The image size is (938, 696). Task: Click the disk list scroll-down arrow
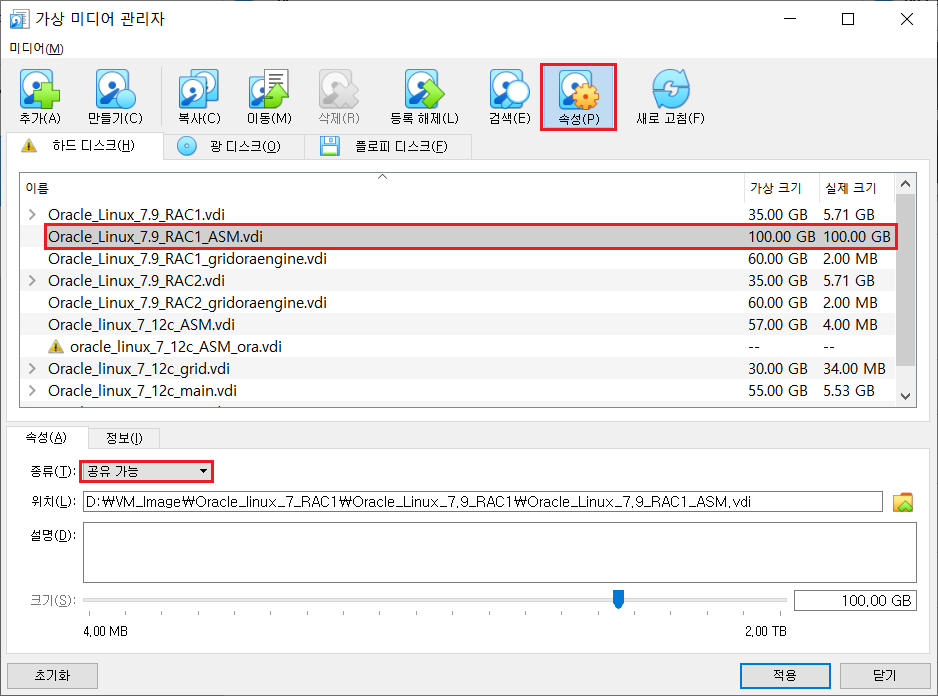[905, 396]
